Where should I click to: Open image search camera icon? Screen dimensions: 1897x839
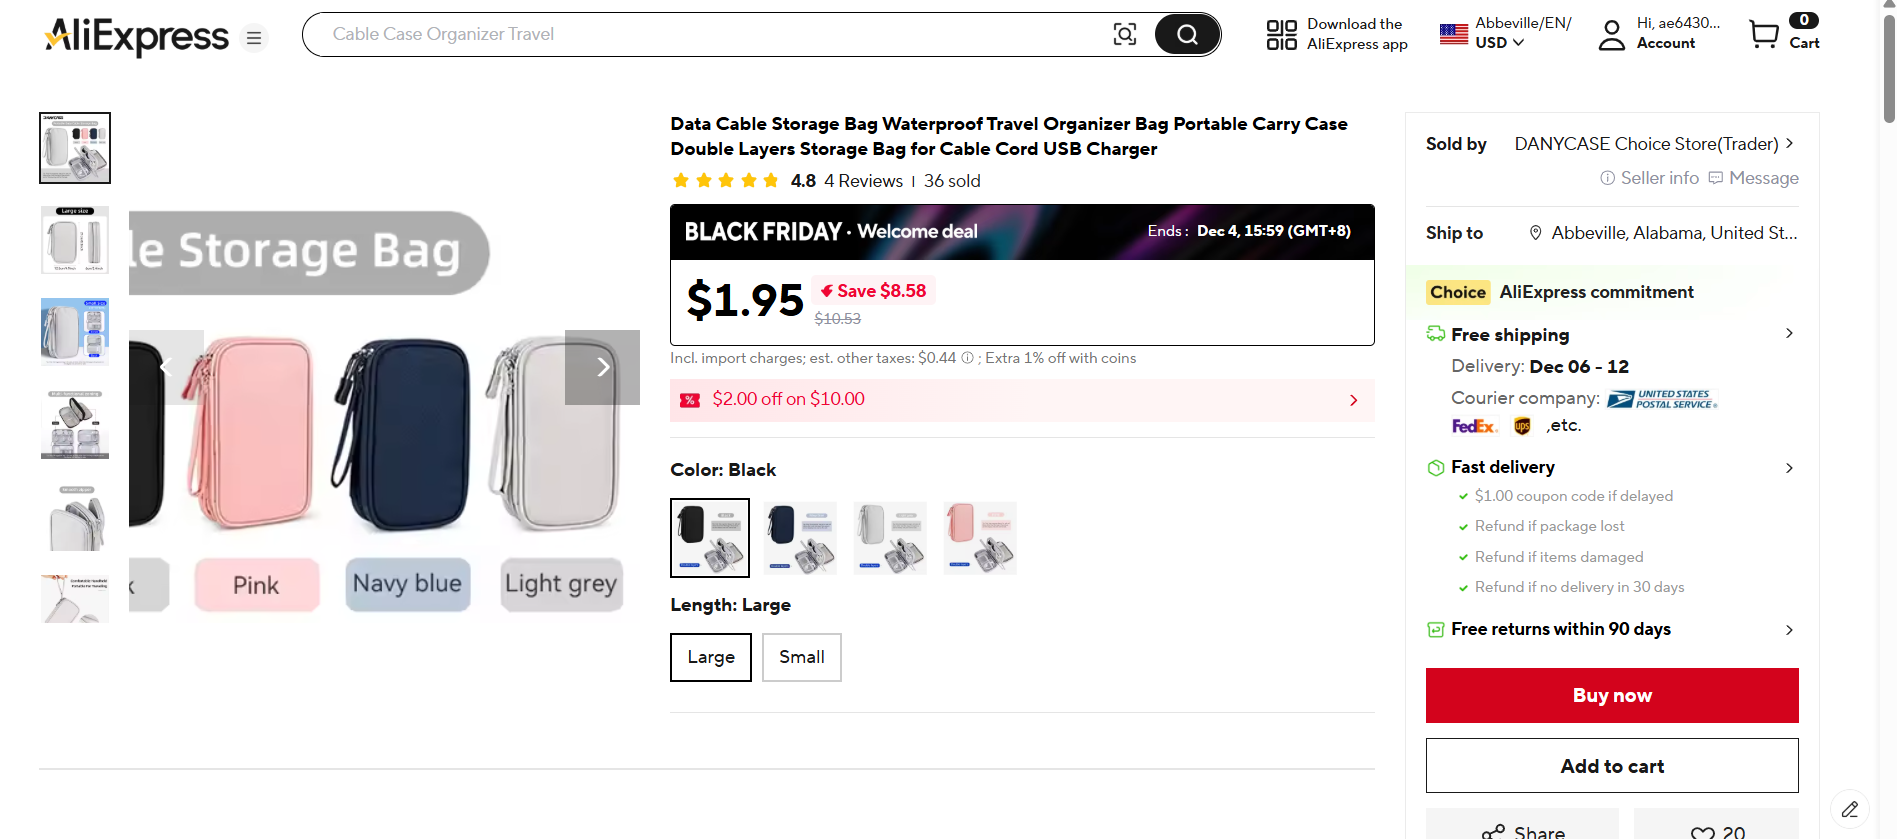[1125, 35]
